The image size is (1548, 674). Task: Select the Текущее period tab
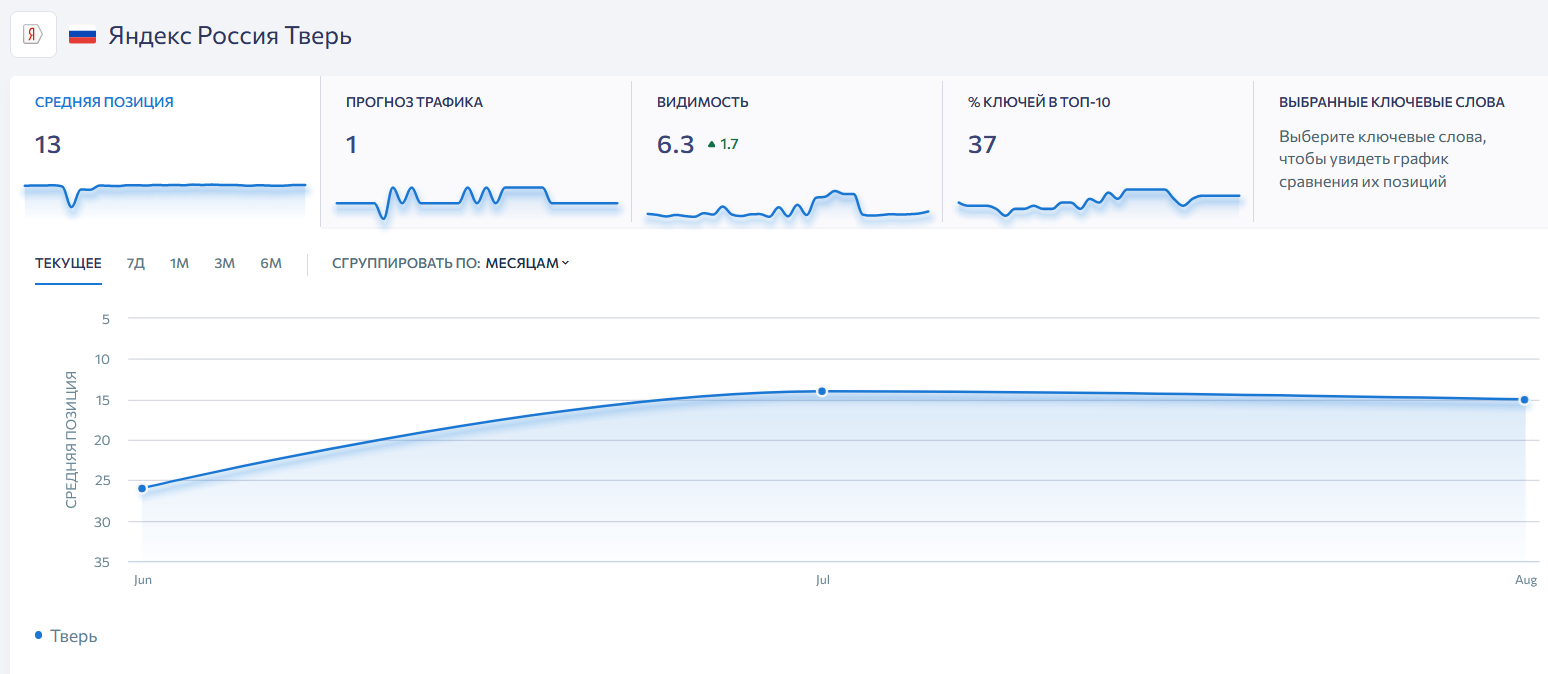point(68,264)
